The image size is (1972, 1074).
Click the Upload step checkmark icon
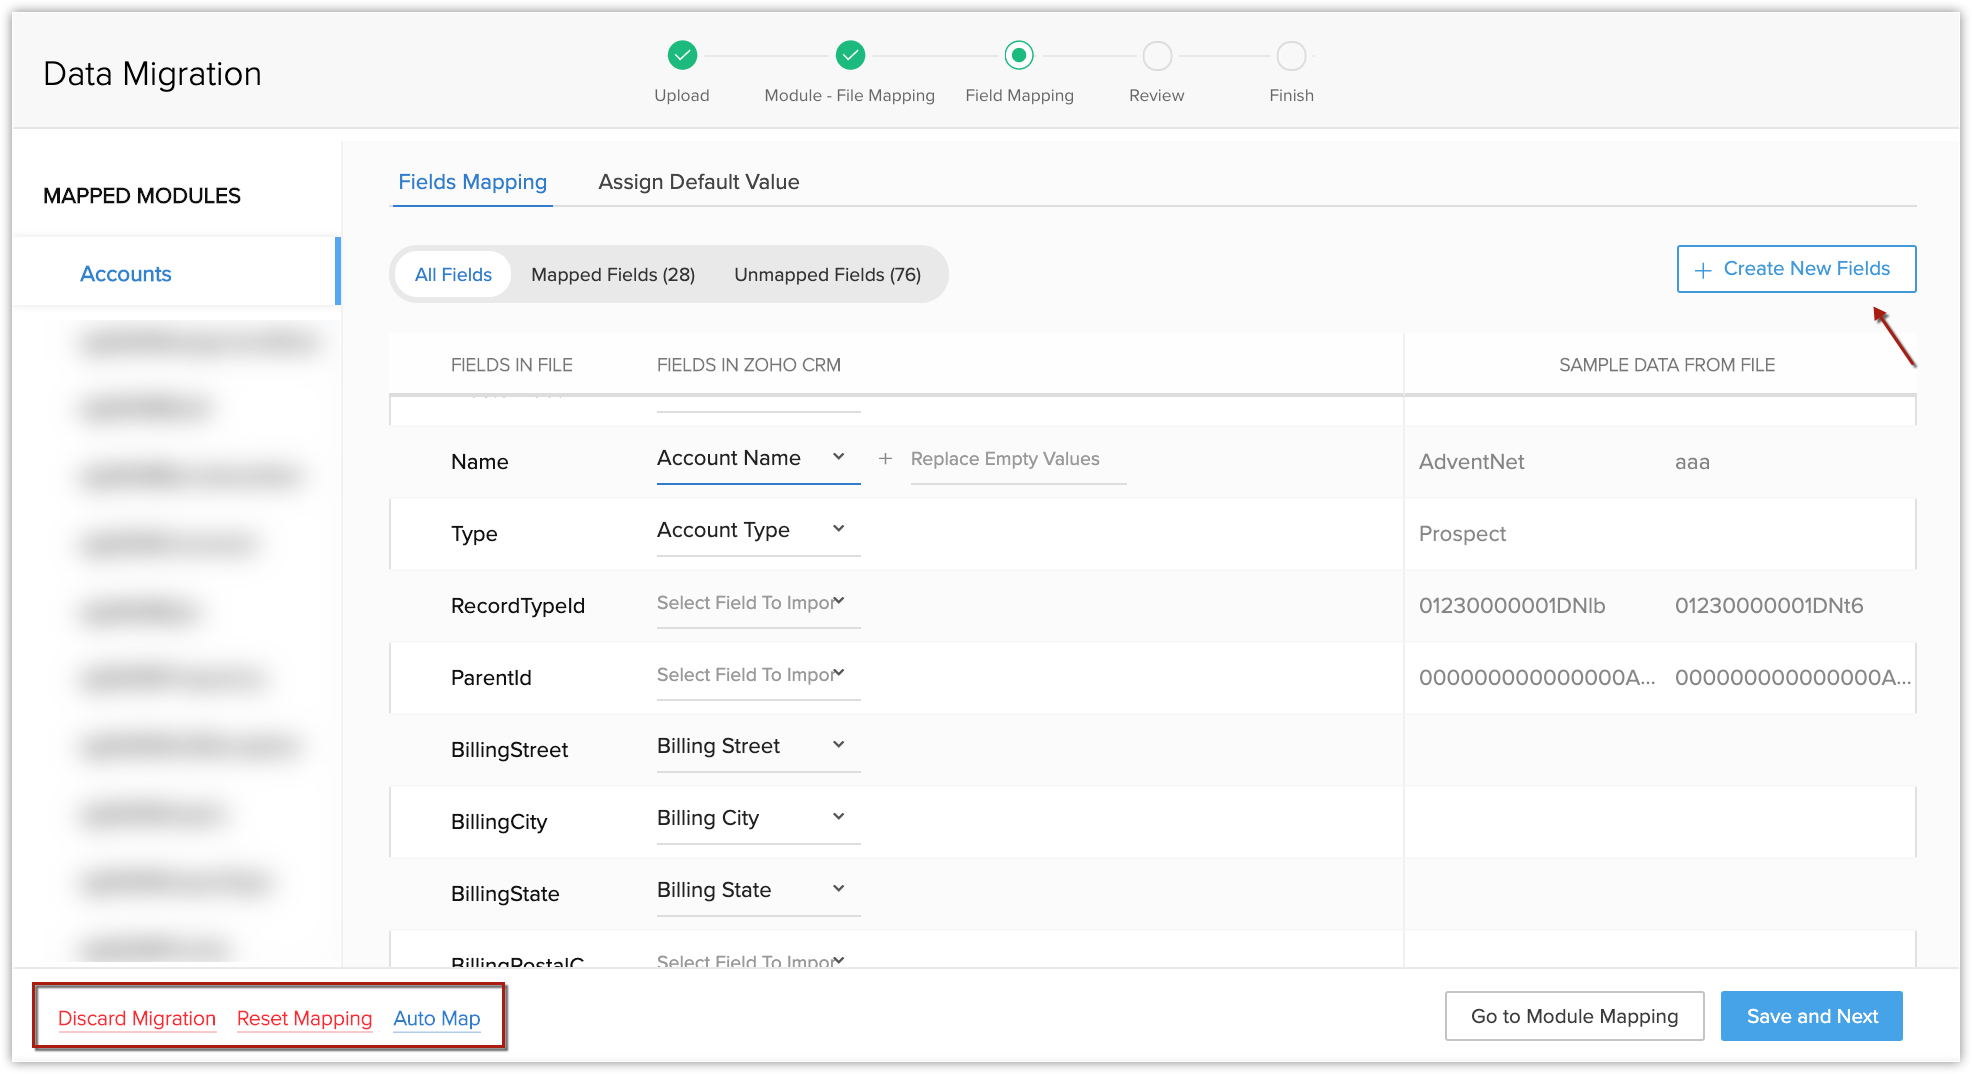(682, 55)
